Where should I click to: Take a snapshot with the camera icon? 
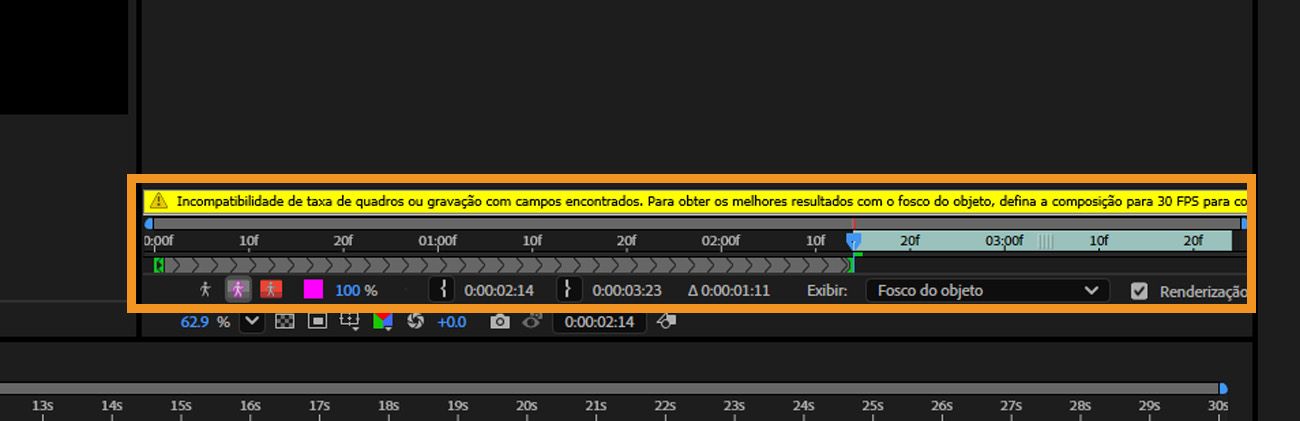pos(500,322)
